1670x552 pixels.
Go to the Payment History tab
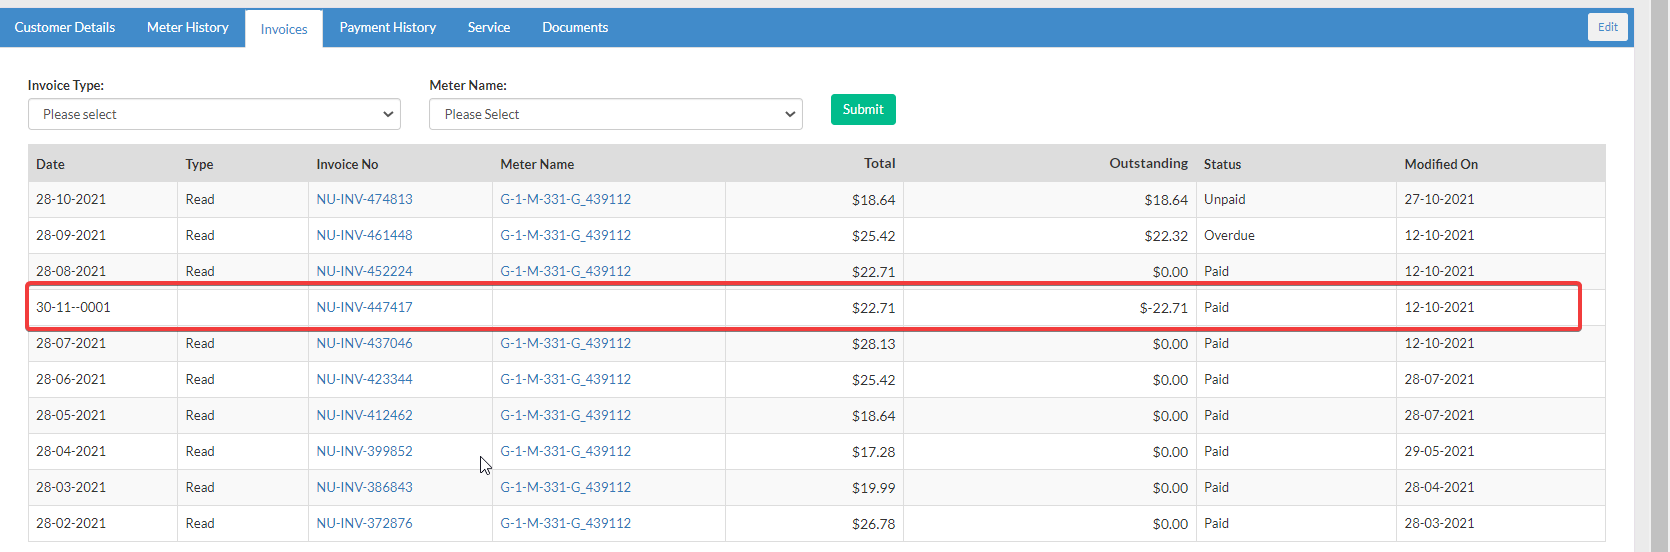coord(388,27)
